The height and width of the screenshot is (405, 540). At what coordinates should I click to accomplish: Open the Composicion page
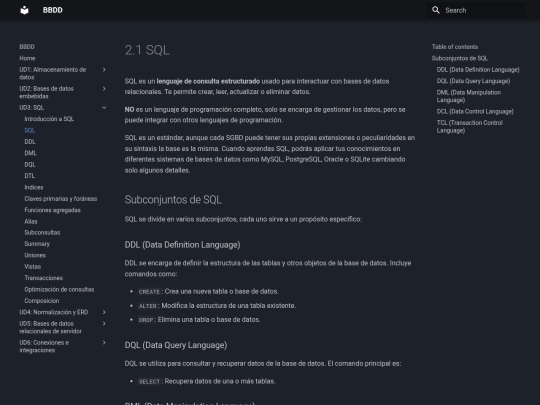(42, 301)
